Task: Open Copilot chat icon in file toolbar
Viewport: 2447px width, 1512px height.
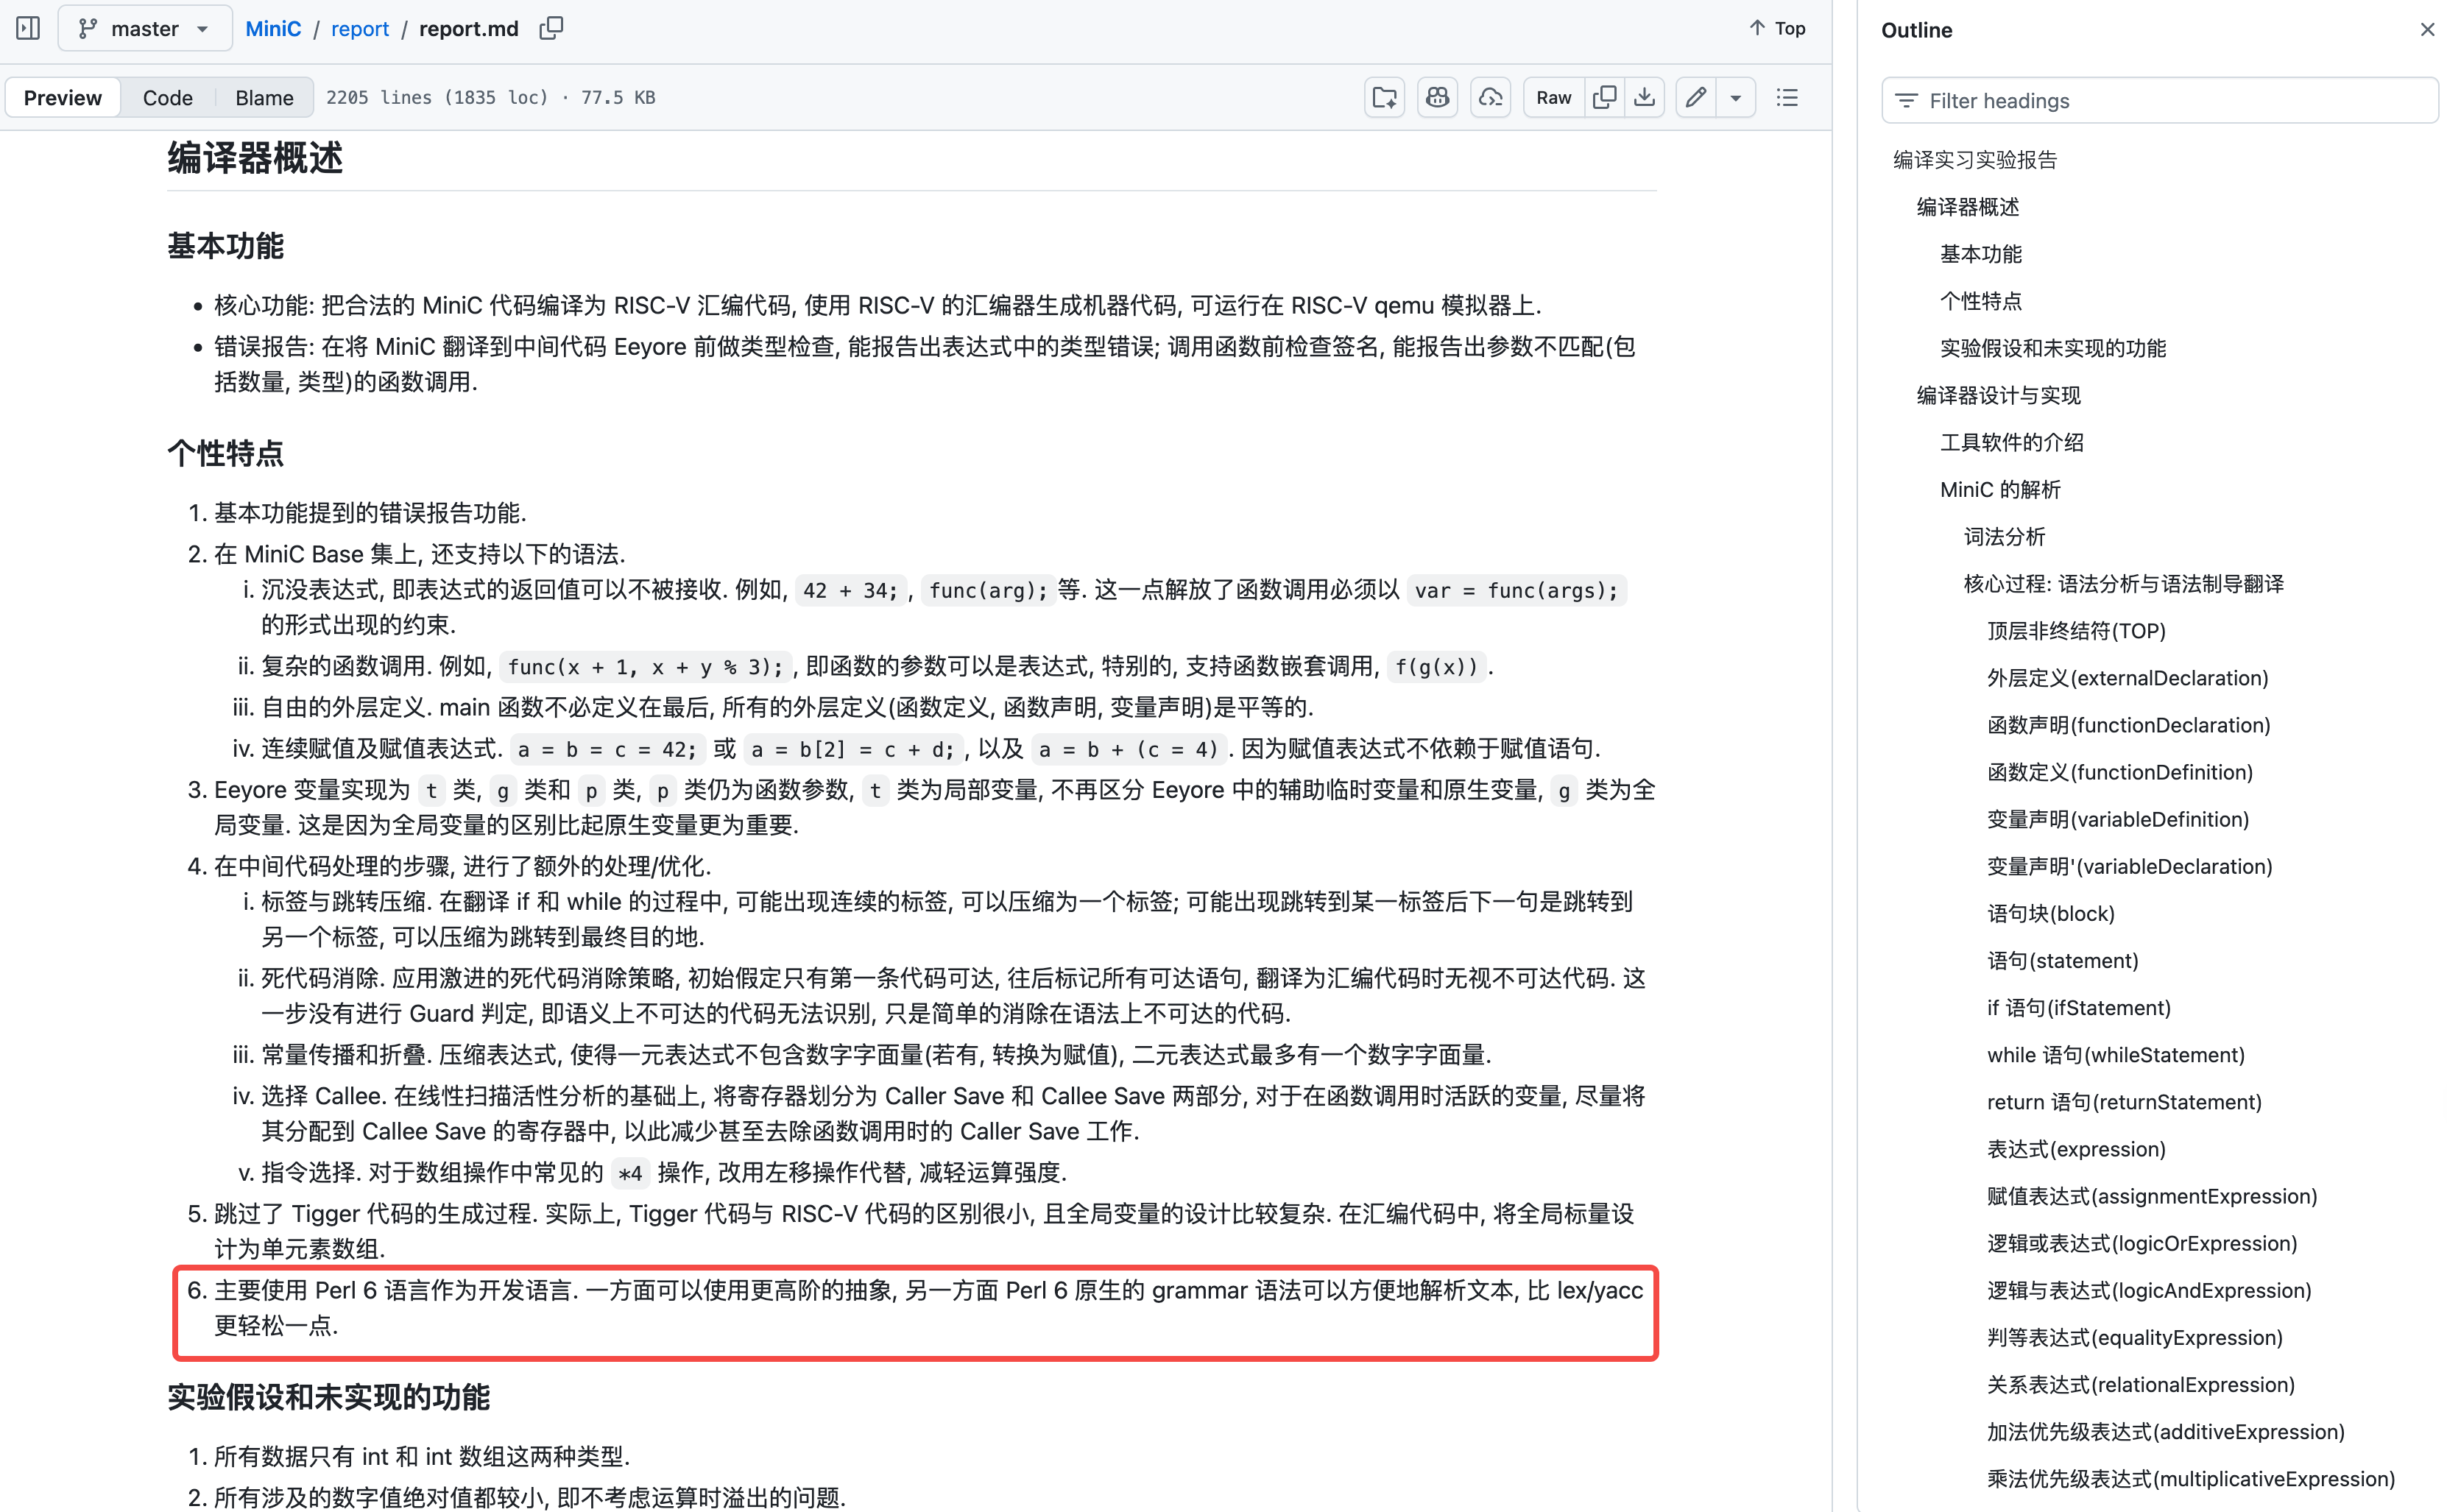Action: coord(1437,97)
